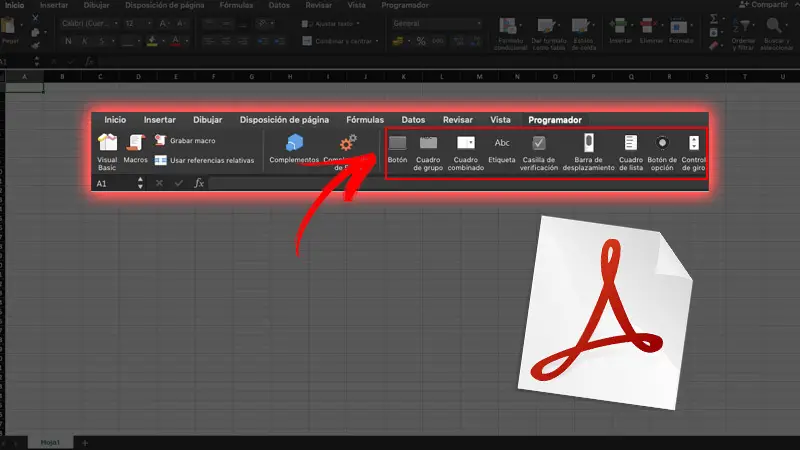The height and width of the screenshot is (450, 800).
Task: Click the AutoSum sigma icon
Action: [714, 19]
